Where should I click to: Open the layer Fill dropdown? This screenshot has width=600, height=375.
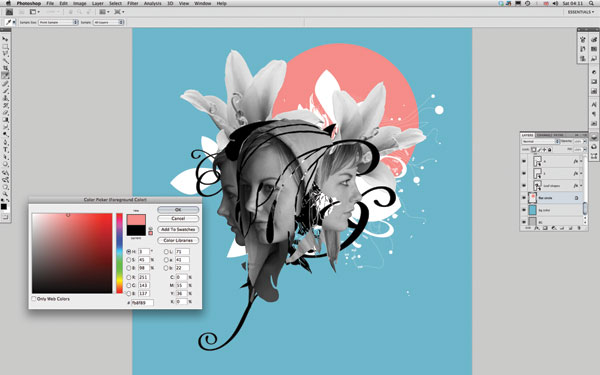tap(584, 150)
